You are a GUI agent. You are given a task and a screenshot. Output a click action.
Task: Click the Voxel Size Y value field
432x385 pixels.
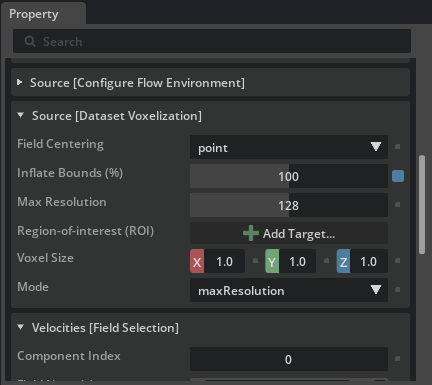tap(297, 261)
